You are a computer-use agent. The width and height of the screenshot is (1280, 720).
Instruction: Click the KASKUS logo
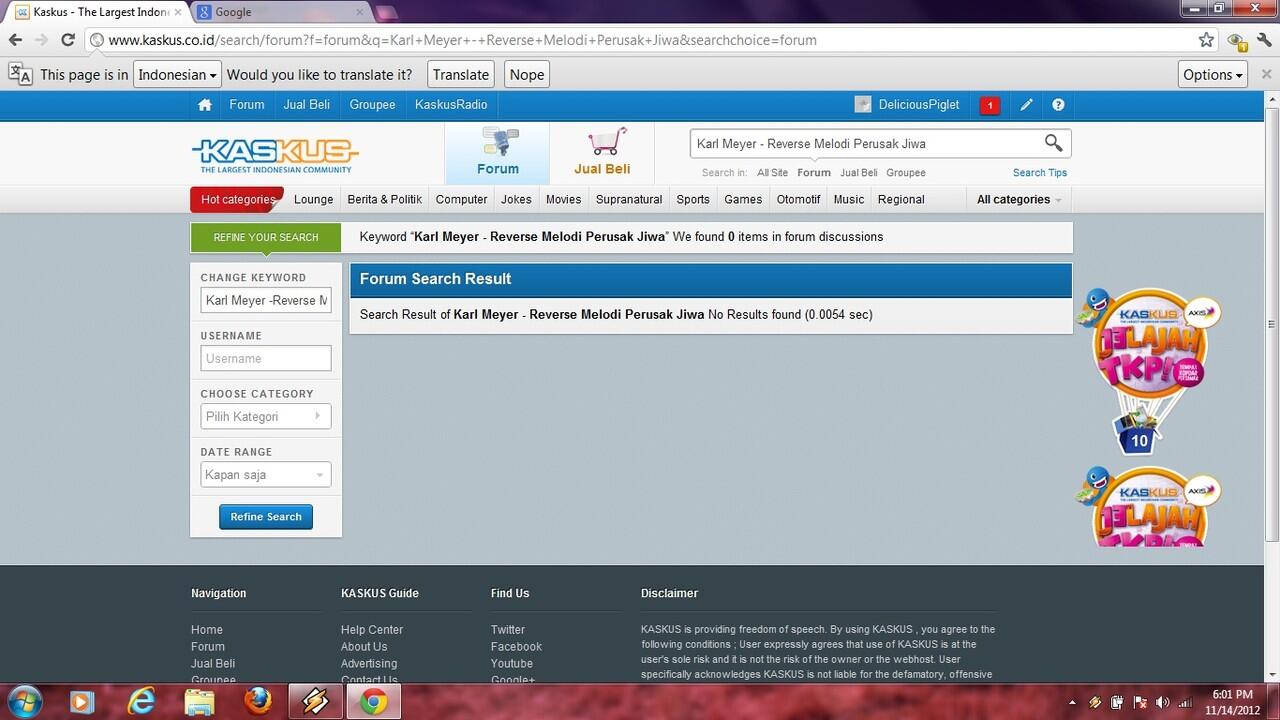[x=275, y=155]
